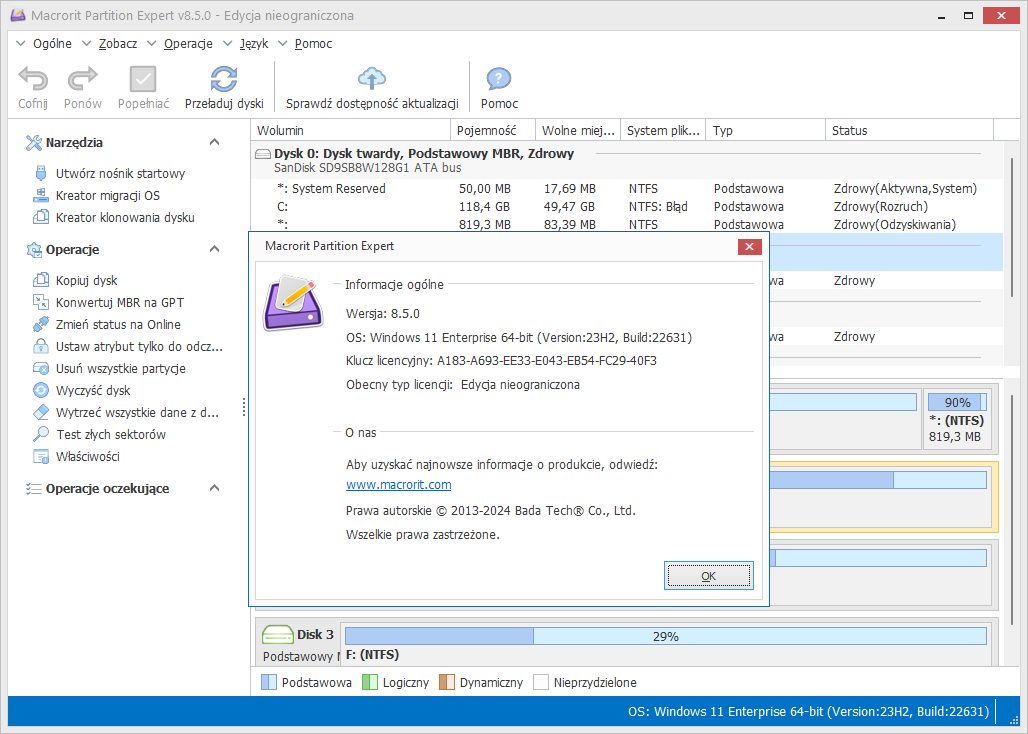
Task: Click the volume list vertical scrollbar
Action: (1014, 226)
